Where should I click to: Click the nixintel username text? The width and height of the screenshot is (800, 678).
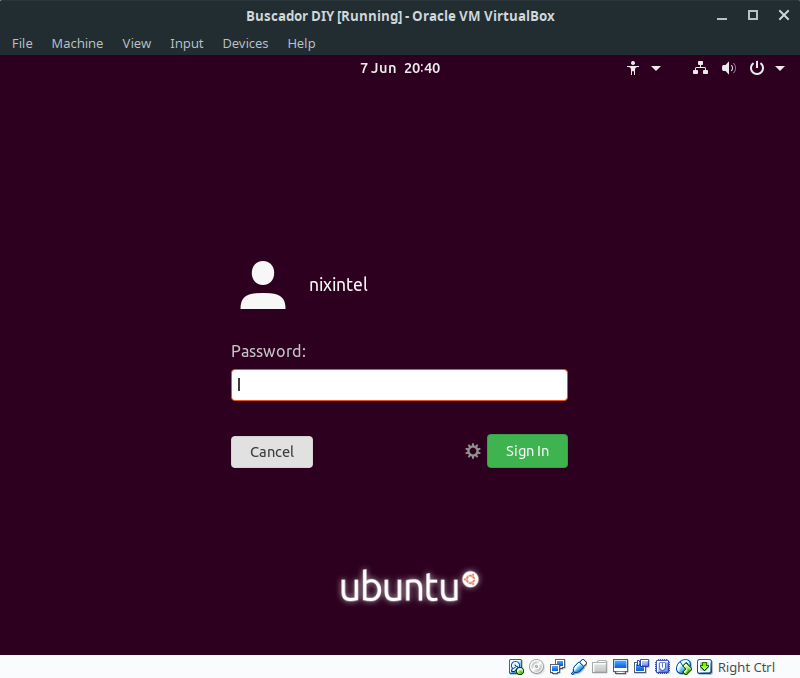tap(338, 285)
